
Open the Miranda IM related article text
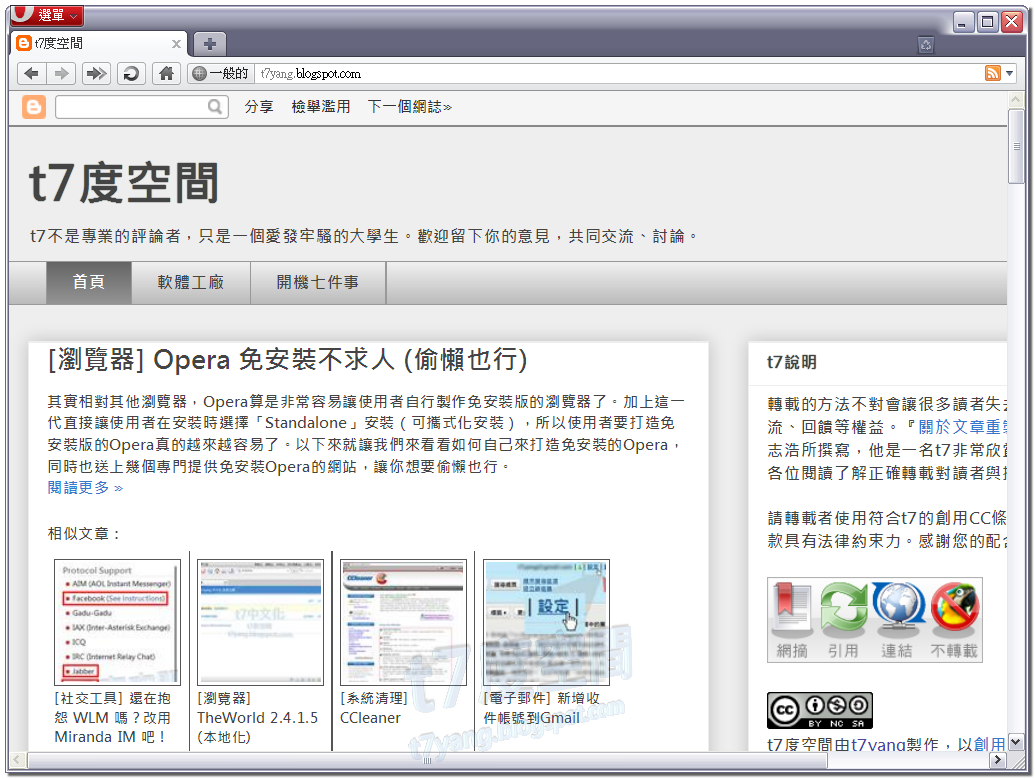tap(113, 718)
